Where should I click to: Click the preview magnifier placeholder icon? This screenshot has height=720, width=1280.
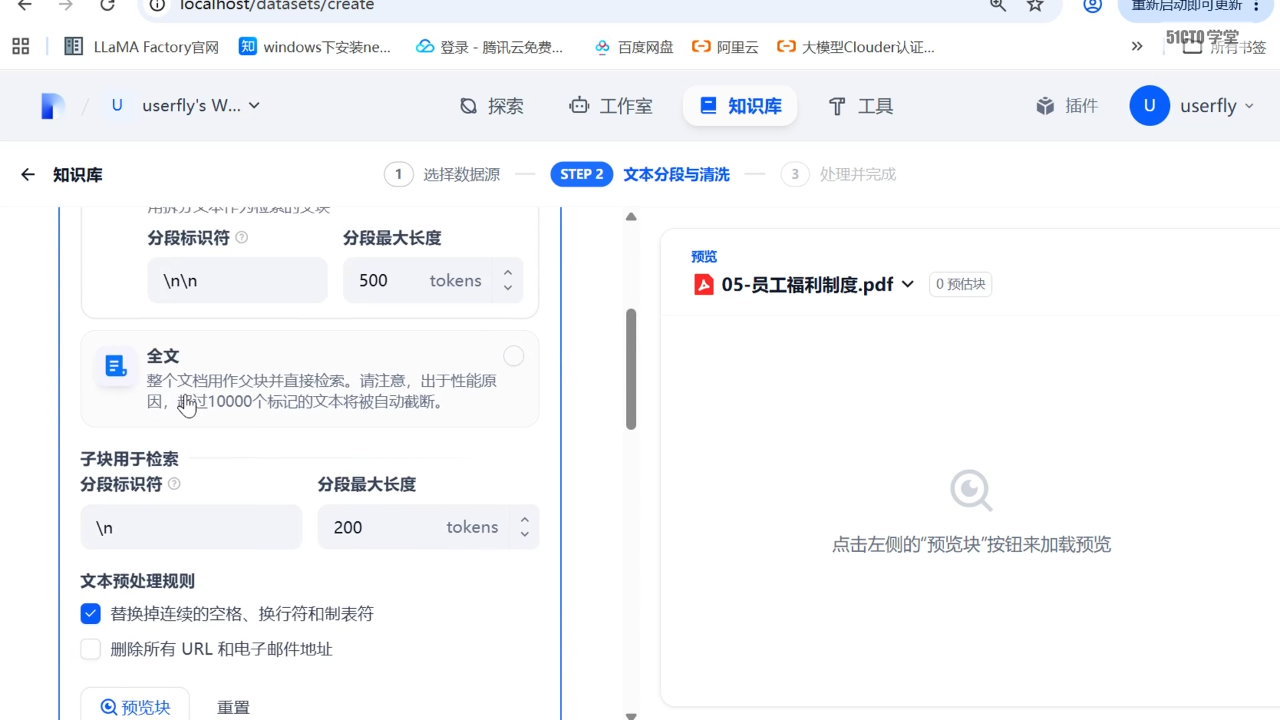(971, 490)
